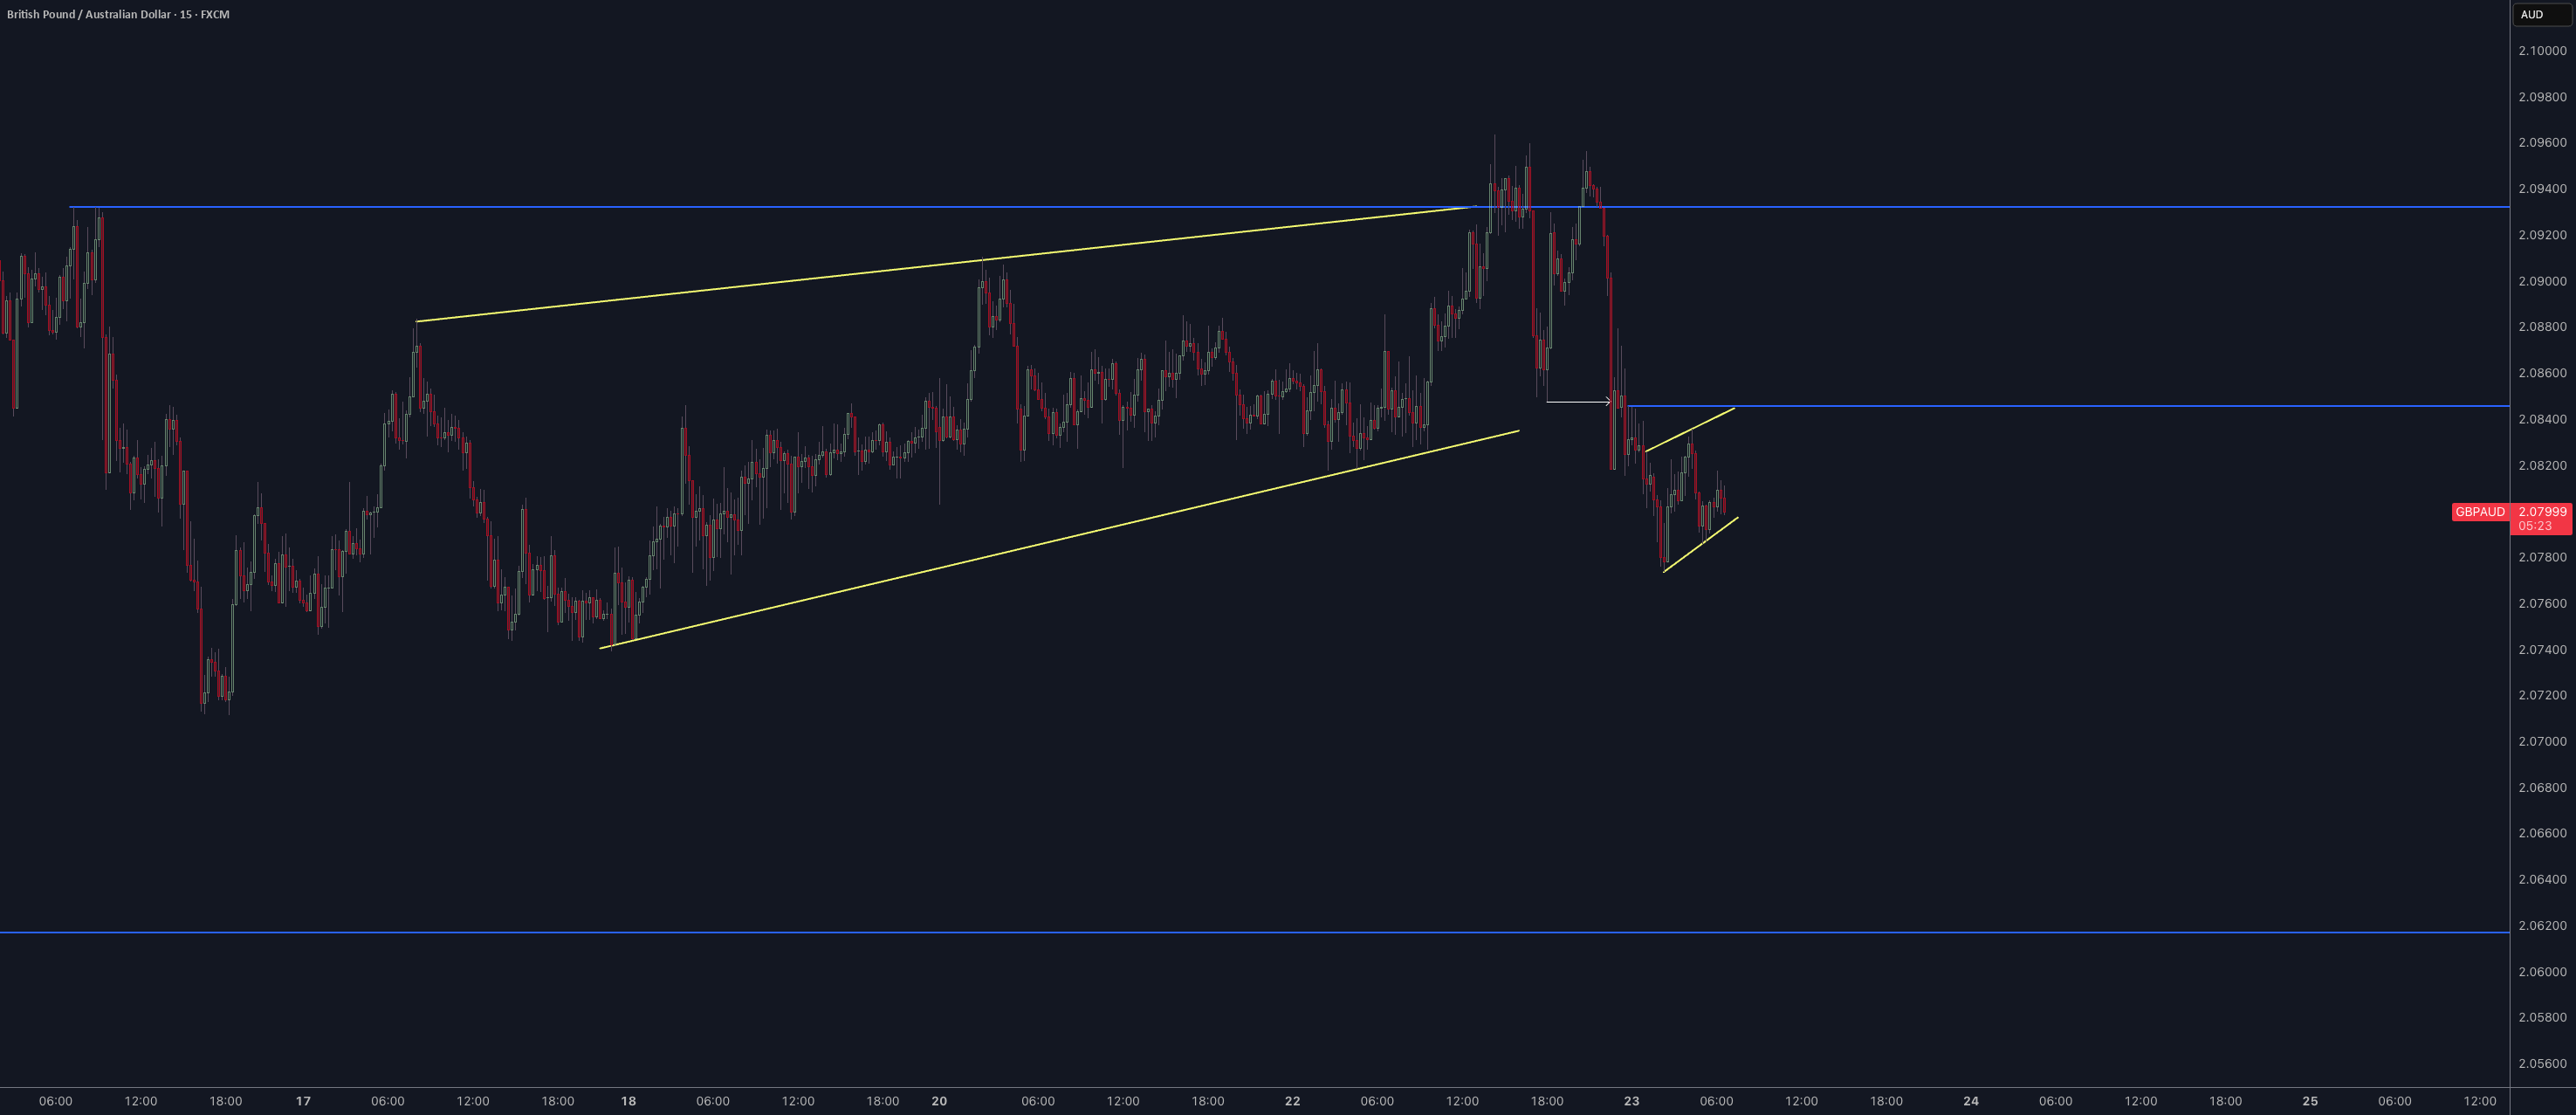This screenshot has width=2576, height=1115.
Task: Select the long upper yellow trendline
Action: click(946, 264)
